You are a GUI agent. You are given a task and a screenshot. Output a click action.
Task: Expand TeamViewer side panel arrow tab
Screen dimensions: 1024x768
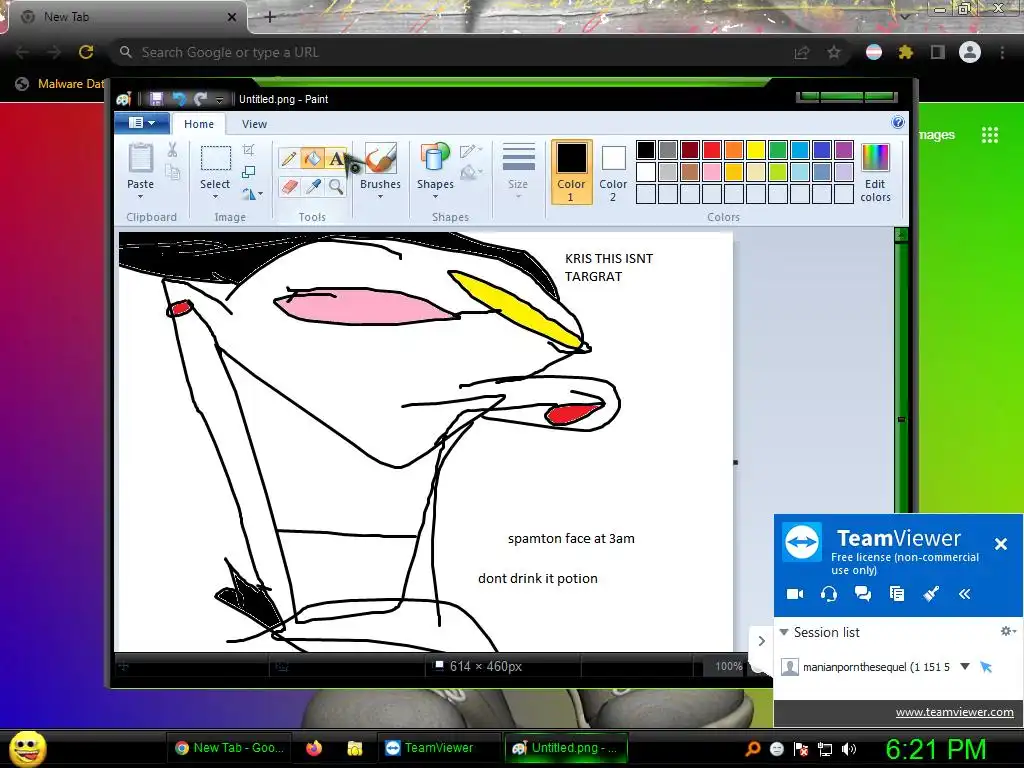761,641
